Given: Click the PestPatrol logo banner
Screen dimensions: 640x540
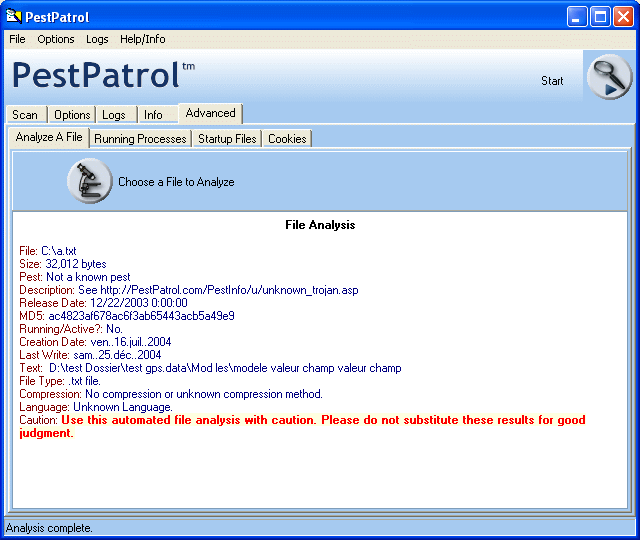Looking at the screenshot, I should click(x=104, y=75).
